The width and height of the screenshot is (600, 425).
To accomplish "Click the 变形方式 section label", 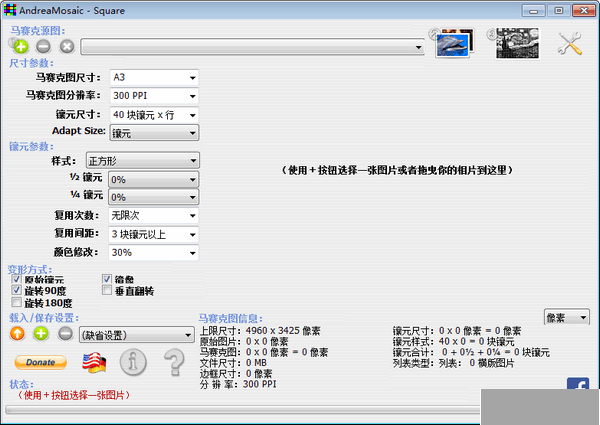I will coord(30,269).
